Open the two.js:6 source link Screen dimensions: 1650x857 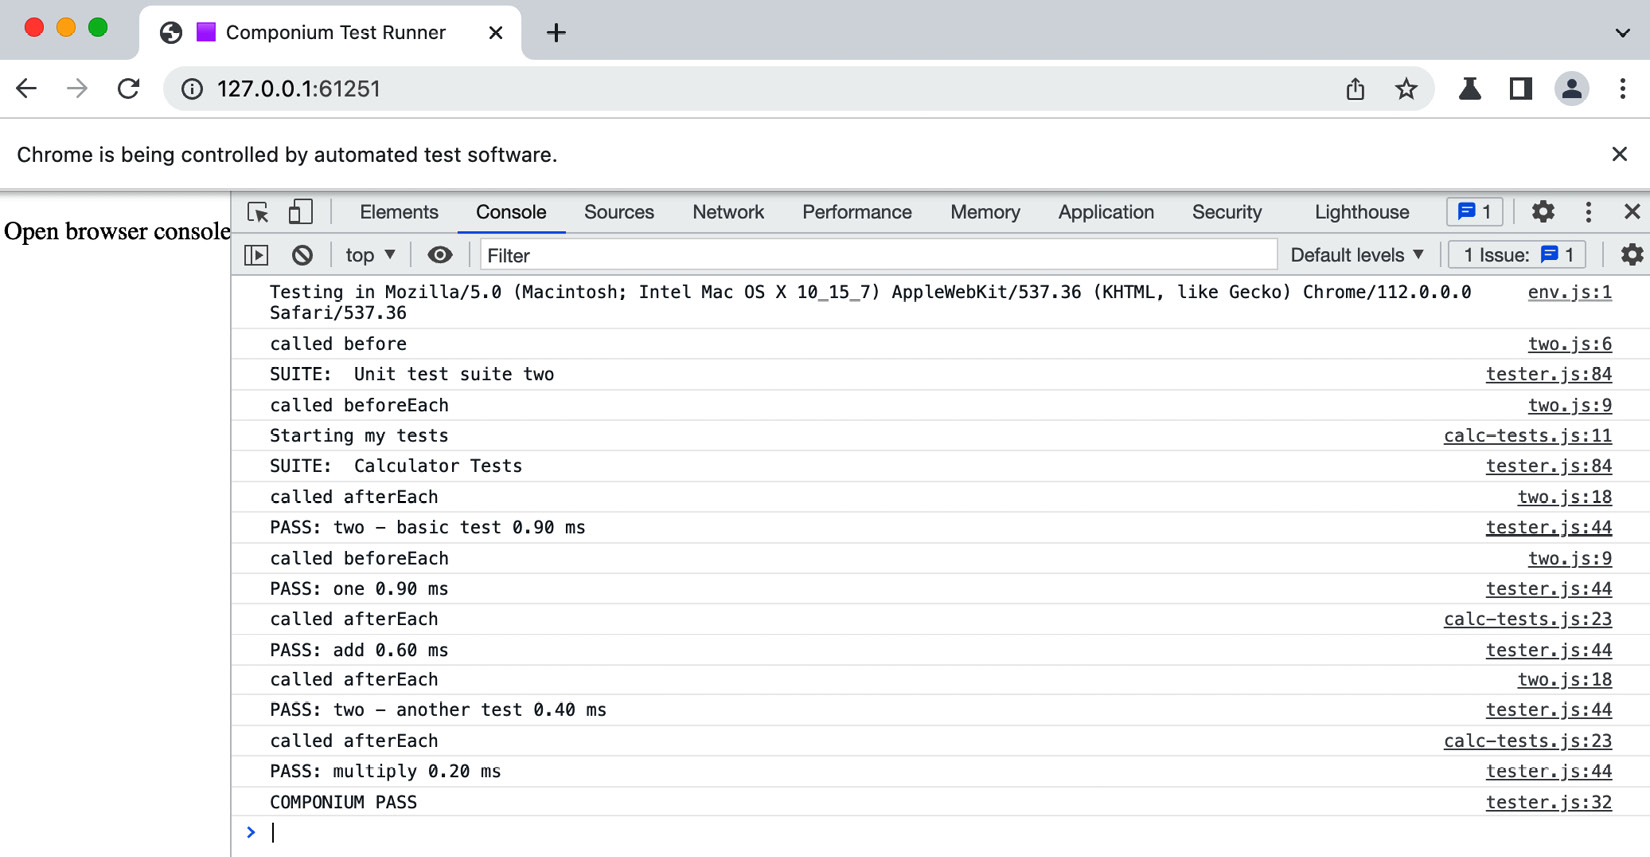(x=1569, y=344)
